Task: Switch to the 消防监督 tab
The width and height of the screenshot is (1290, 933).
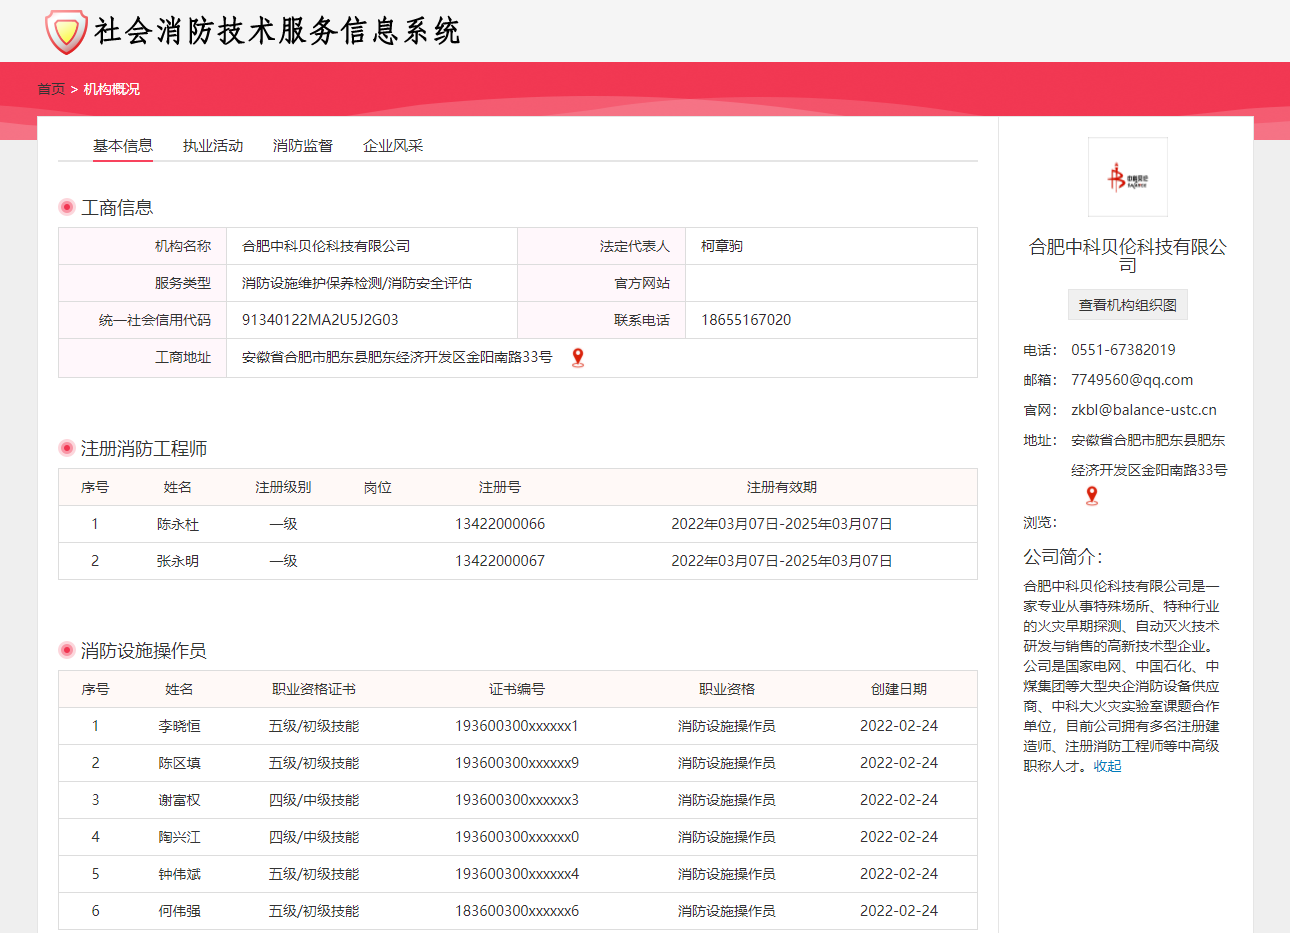Action: [303, 146]
